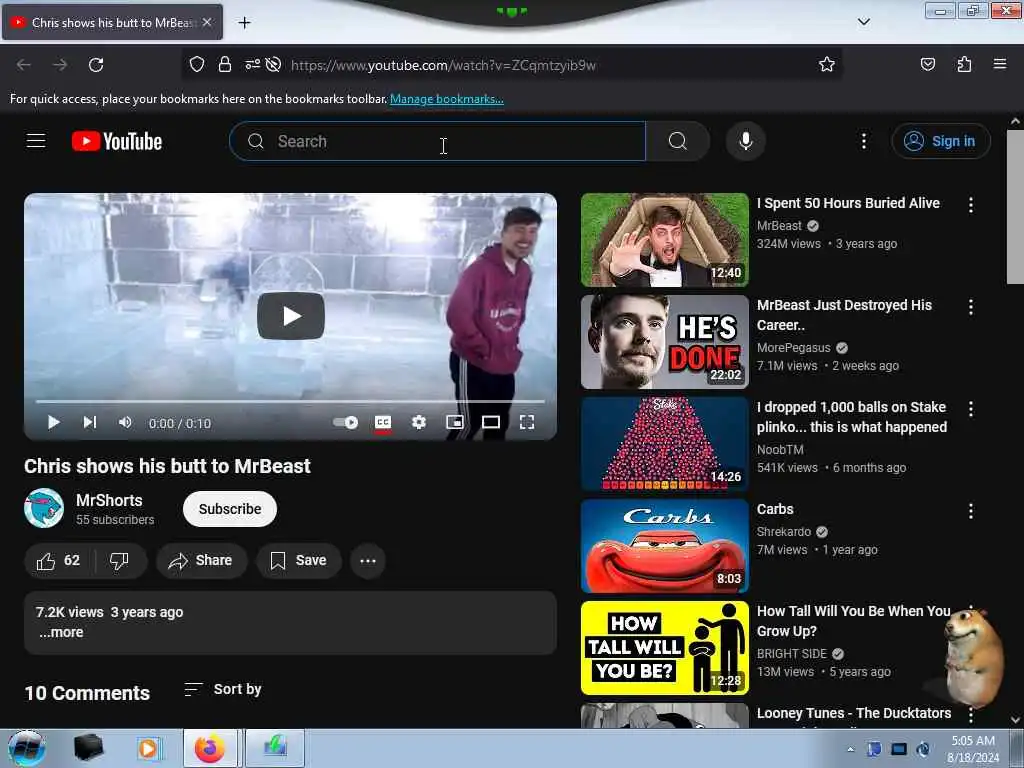Click in the YouTube Search field

[x=438, y=141]
